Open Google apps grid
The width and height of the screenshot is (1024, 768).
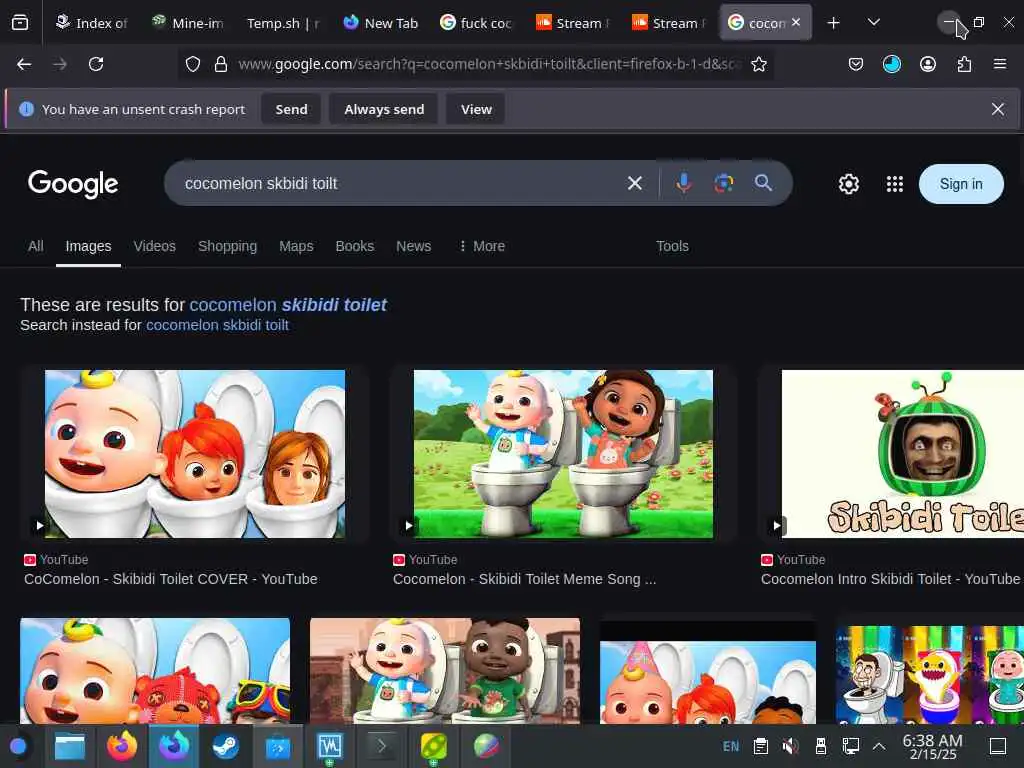pyautogui.click(x=895, y=184)
